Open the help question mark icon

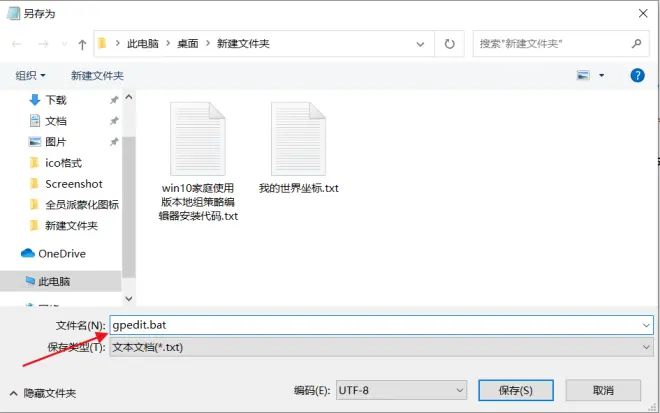tap(637, 75)
